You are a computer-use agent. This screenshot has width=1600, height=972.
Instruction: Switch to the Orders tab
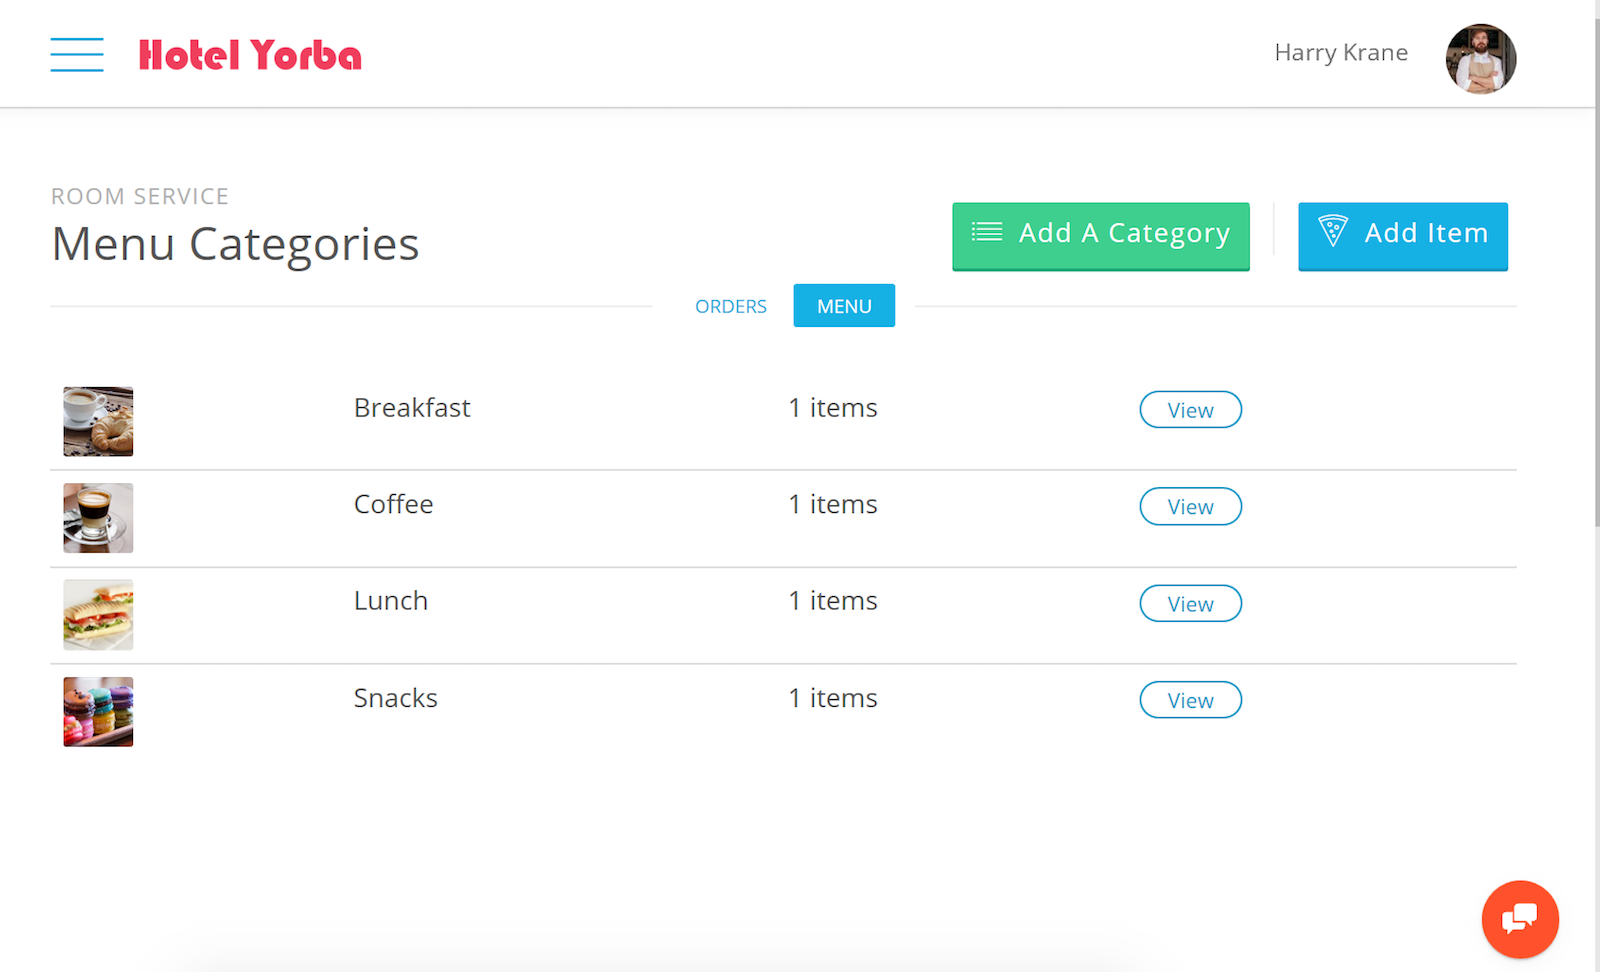[731, 306]
